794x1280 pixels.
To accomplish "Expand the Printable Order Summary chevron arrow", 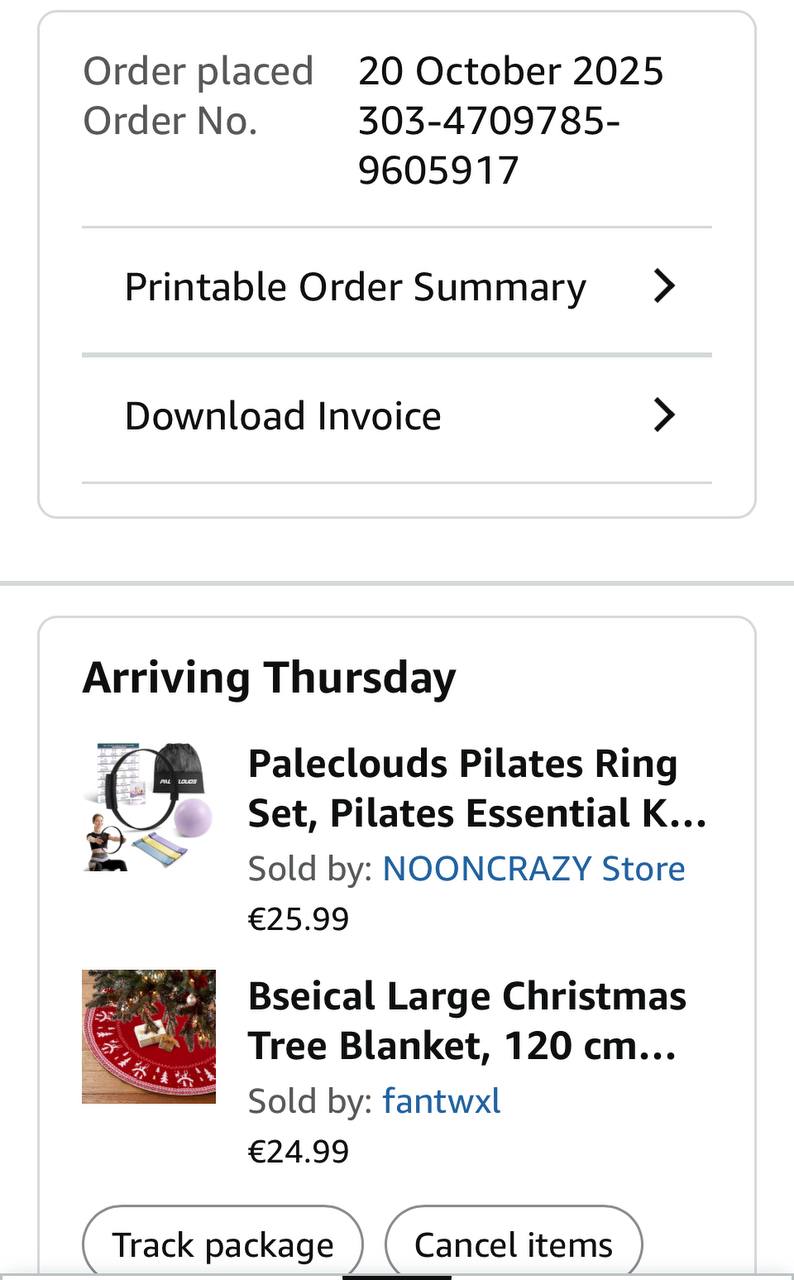I will pos(664,287).
